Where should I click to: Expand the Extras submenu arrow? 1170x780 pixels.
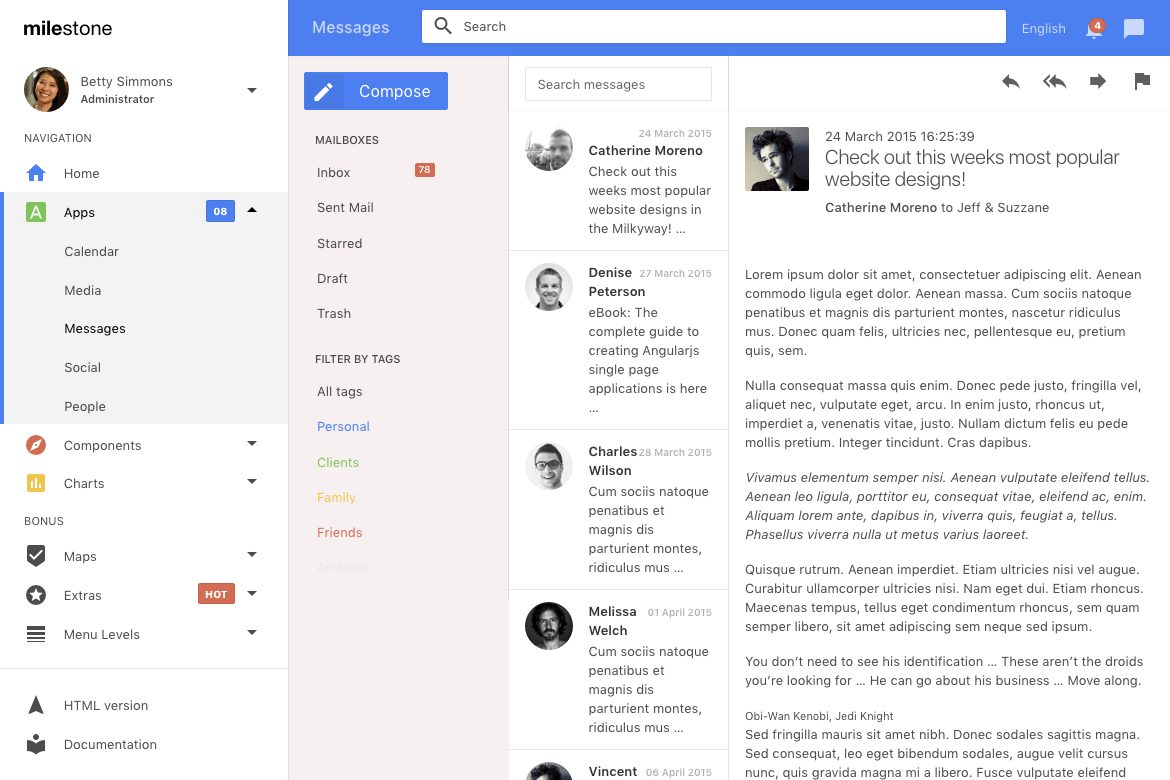(252, 593)
